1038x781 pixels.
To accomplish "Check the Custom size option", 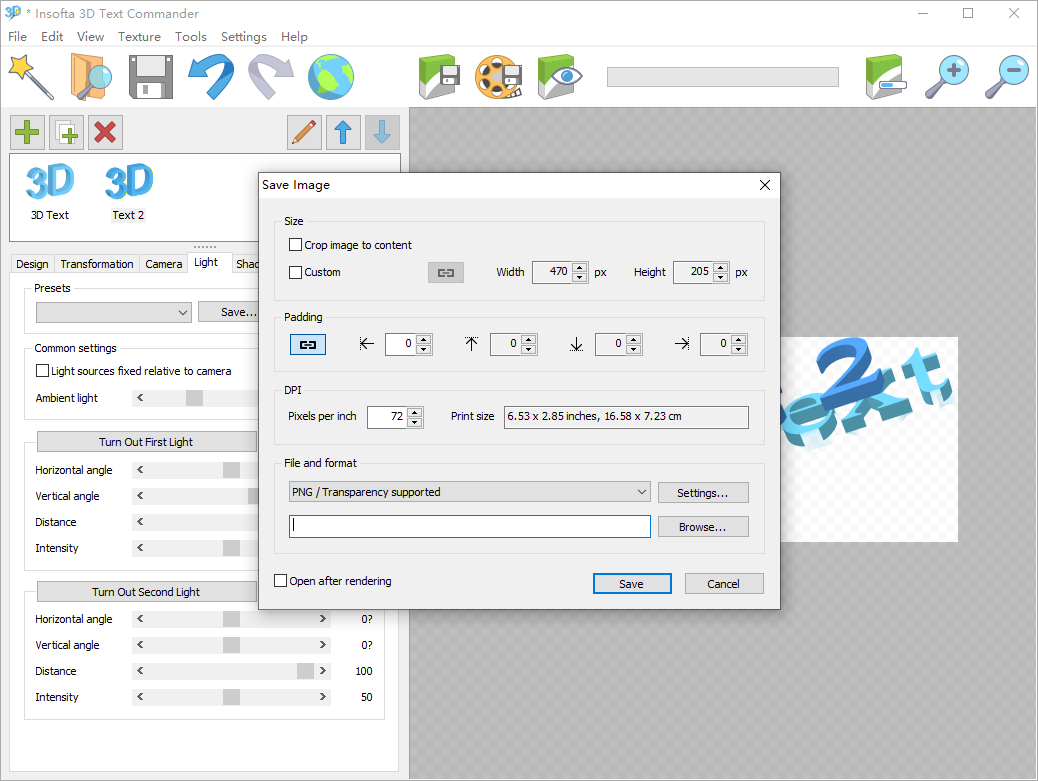I will pos(296,271).
